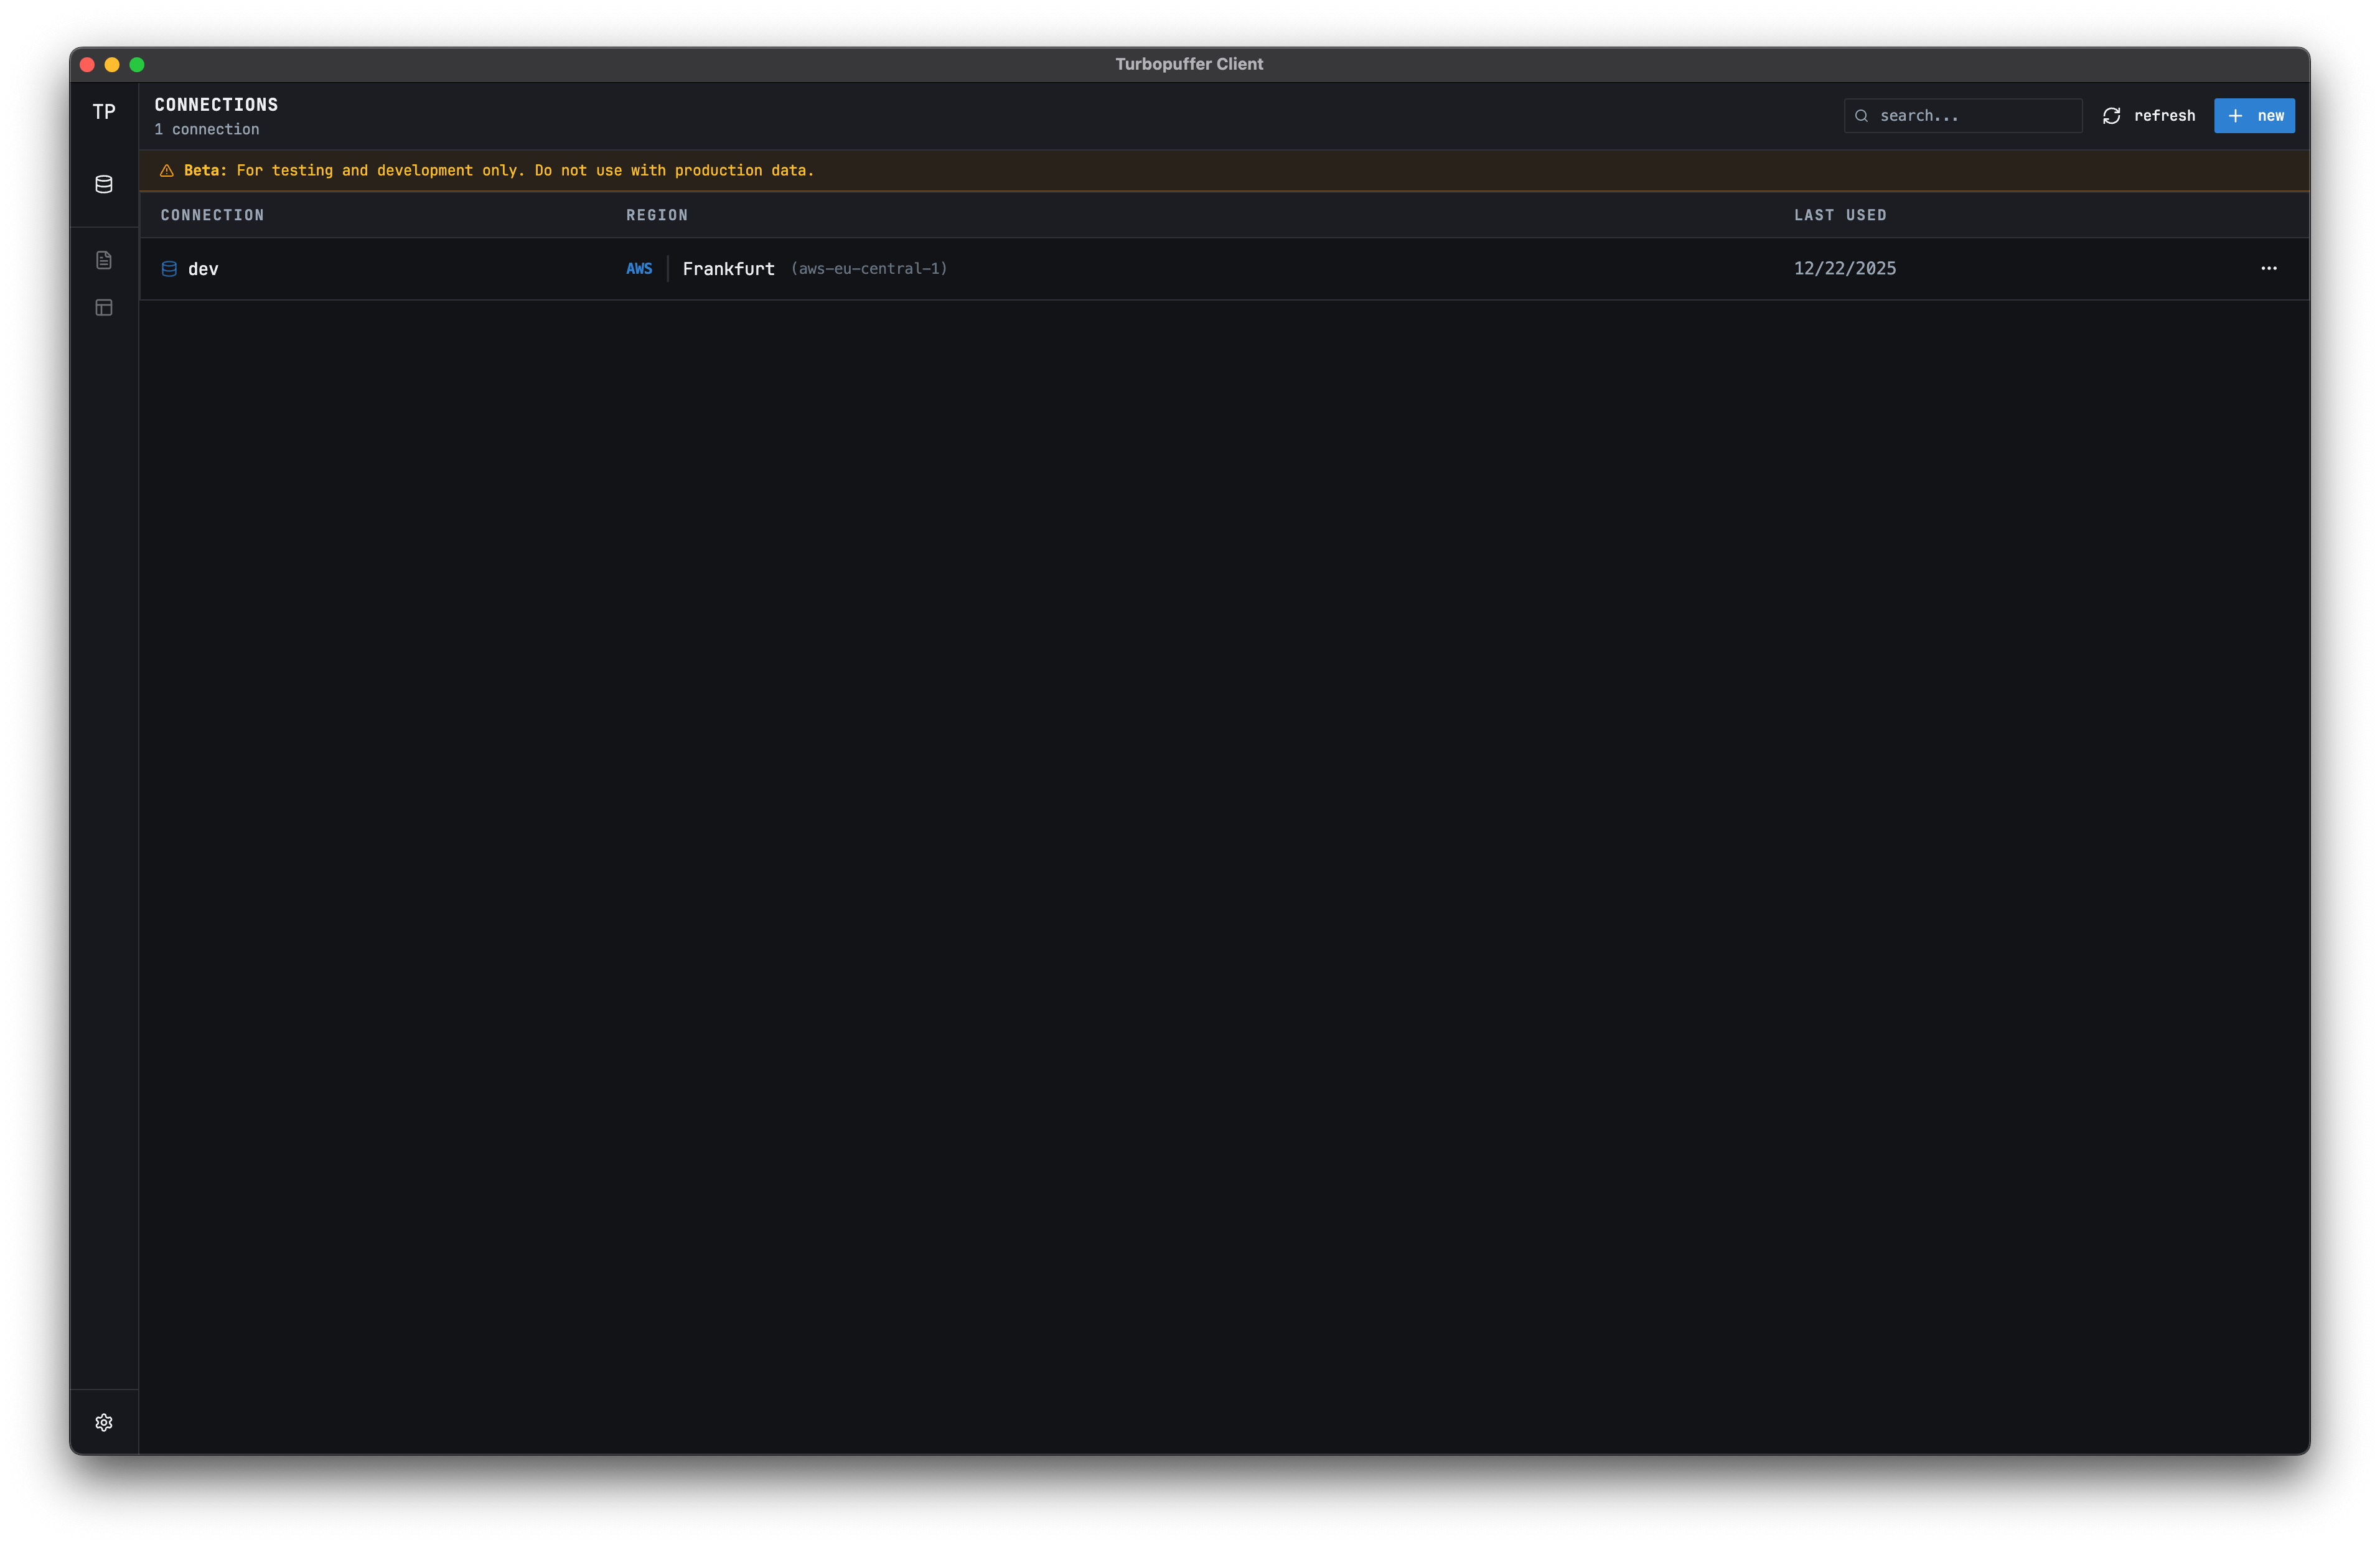Click the database icon beside dev
Screen dimensions: 2380x1547
coord(169,269)
